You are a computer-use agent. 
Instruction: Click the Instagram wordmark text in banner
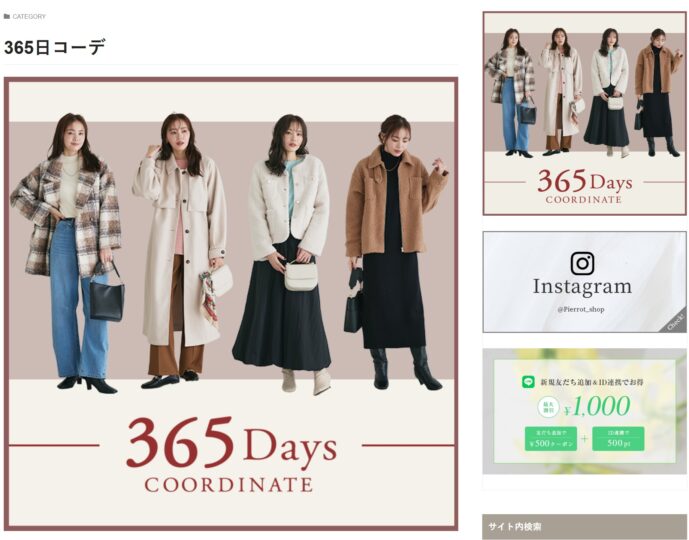pyautogui.click(x=582, y=286)
